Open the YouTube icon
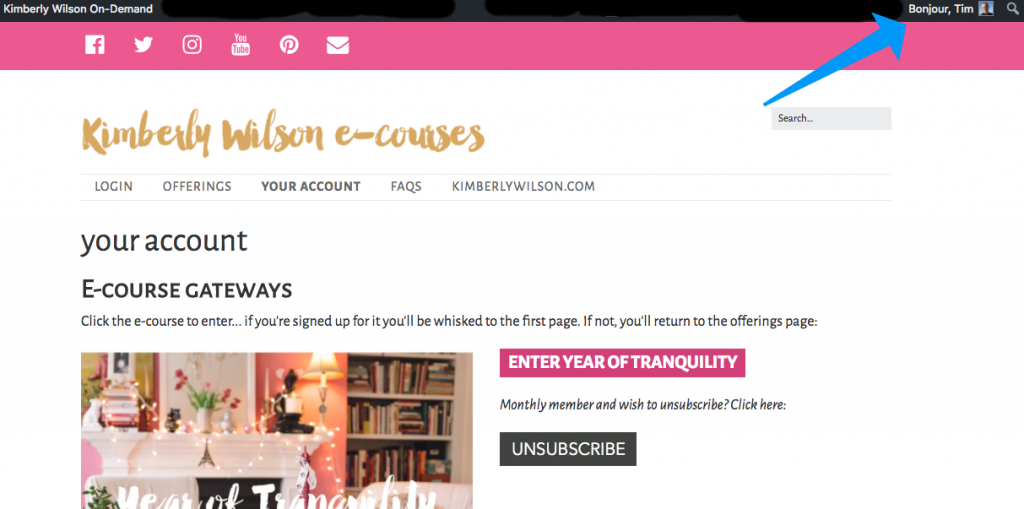Screen dimensions: 1024x509 coord(240,45)
